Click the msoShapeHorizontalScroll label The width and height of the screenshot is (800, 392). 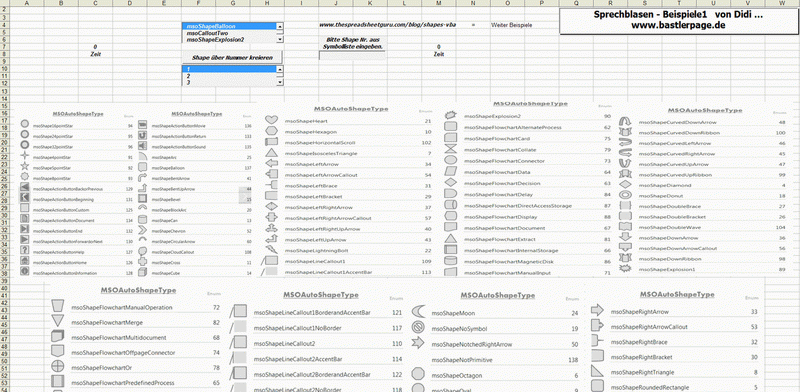pyautogui.click(x=313, y=142)
